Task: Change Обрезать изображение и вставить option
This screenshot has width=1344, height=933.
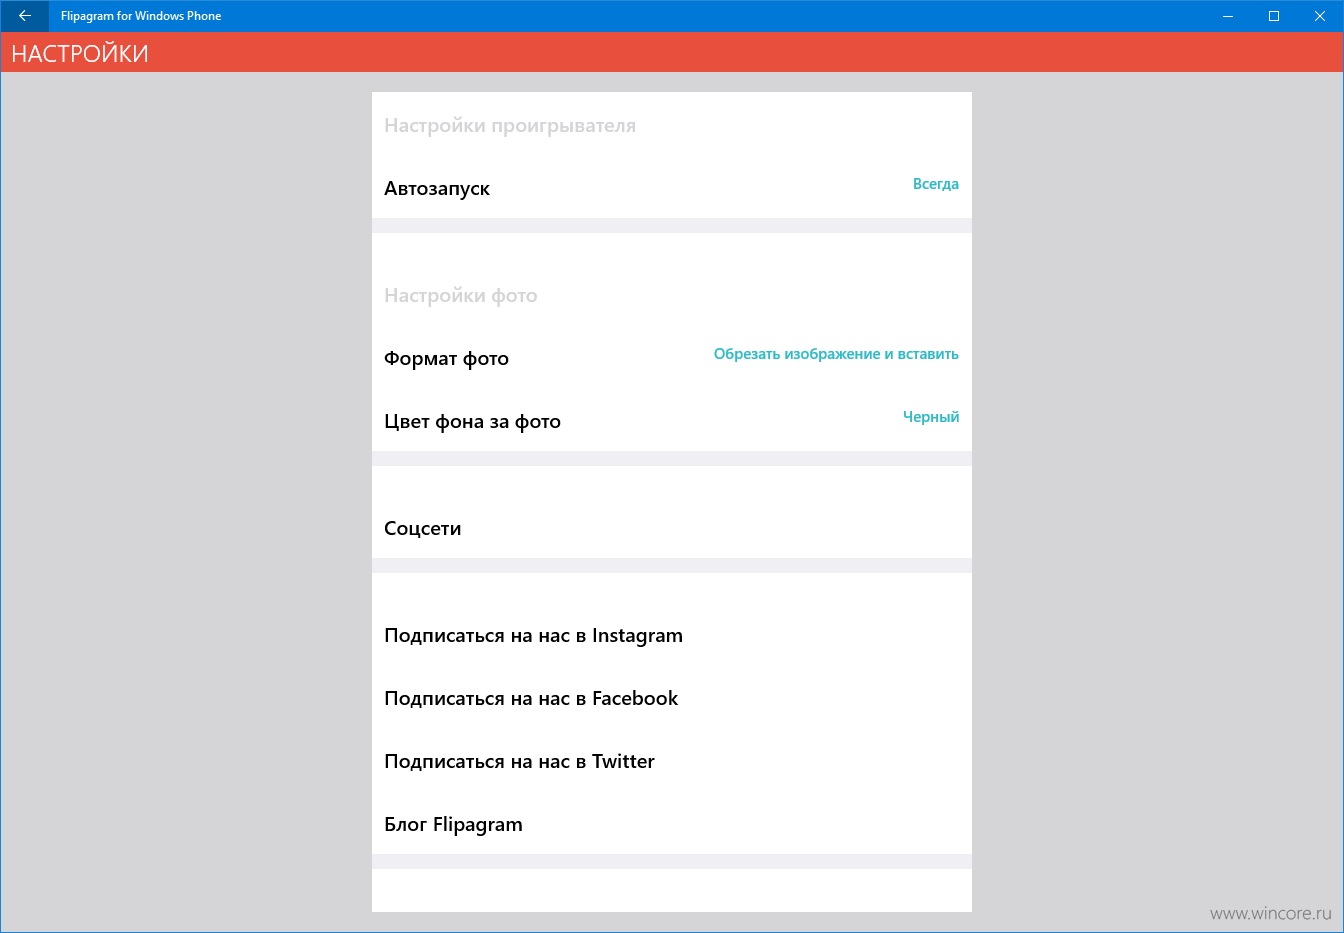Action: point(836,354)
